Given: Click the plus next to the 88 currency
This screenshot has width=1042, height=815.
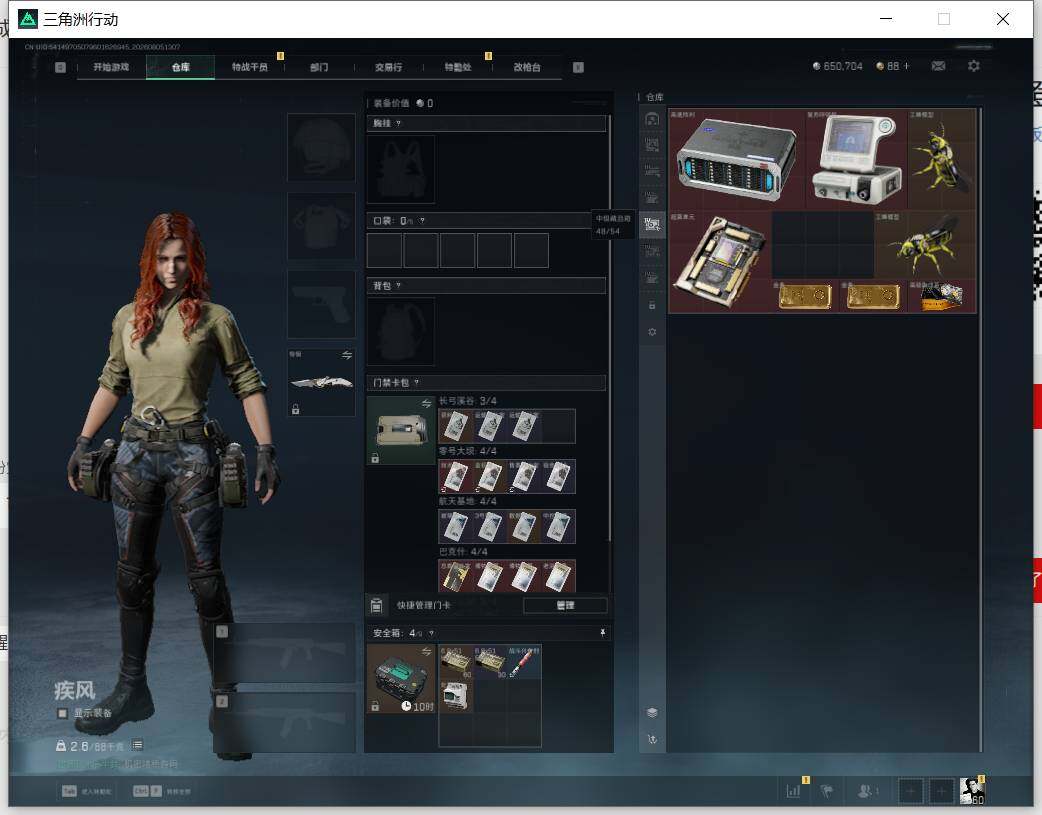Looking at the screenshot, I should pos(906,66).
